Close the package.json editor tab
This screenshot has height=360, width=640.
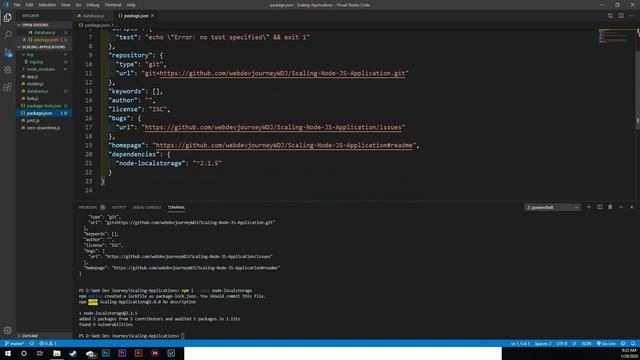pyautogui.click(x=152, y=16)
